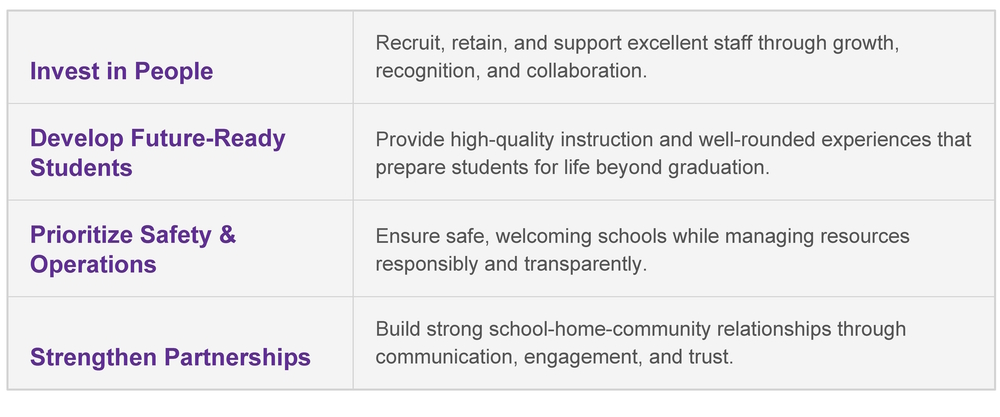This screenshot has width=1000, height=417.
Task: Click the "school-home-community" phrase
Action: pos(580,329)
